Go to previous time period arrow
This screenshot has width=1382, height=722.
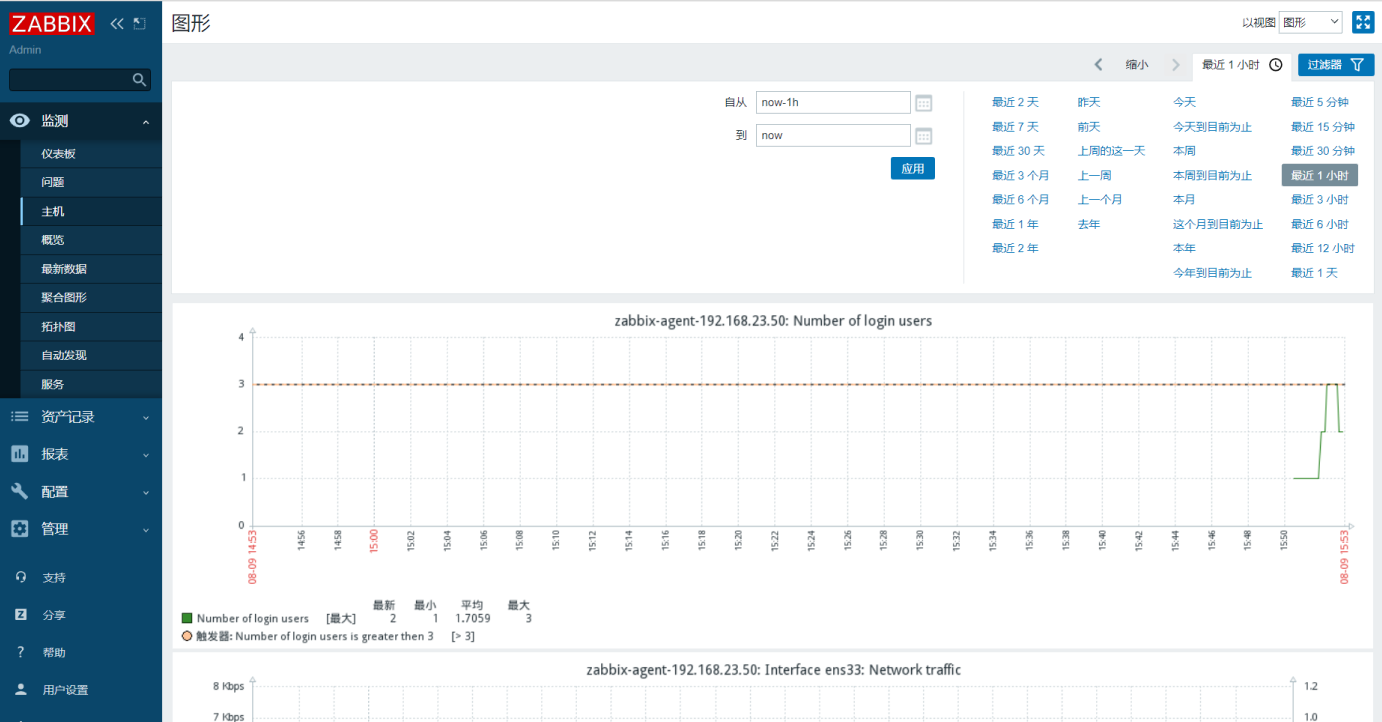click(1098, 65)
